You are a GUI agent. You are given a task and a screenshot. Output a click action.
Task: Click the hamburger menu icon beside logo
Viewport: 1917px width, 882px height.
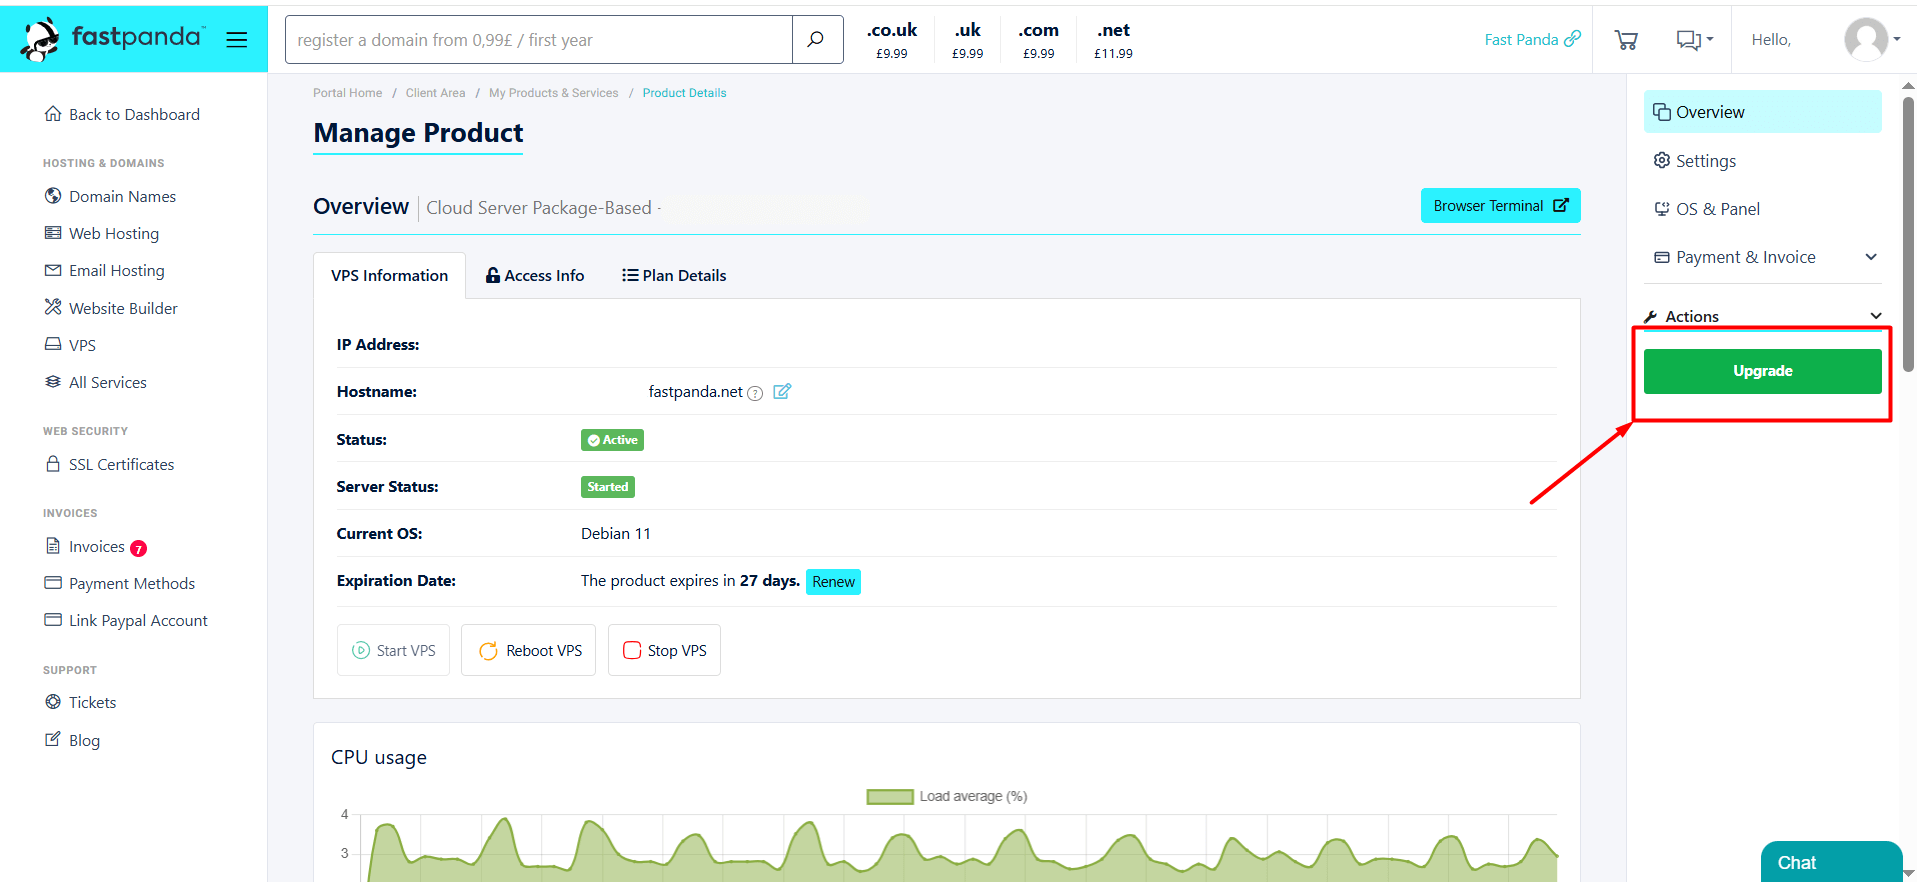tap(236, 40)
